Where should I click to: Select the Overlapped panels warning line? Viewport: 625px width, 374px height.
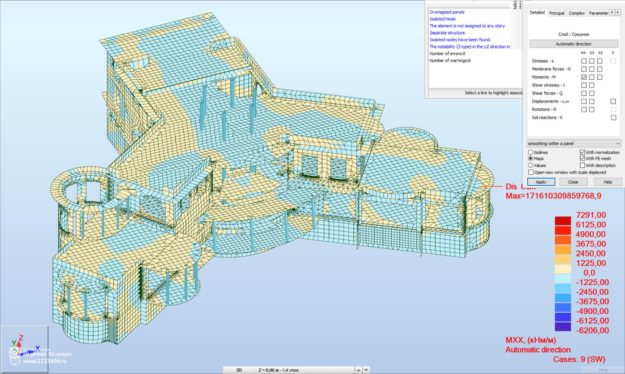point(447,12)
